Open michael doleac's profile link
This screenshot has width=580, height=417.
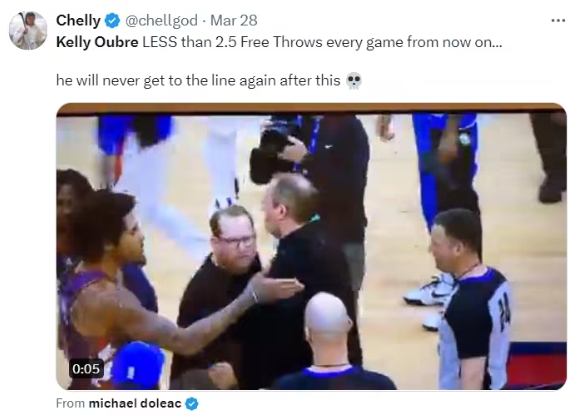tap(135, 403)
